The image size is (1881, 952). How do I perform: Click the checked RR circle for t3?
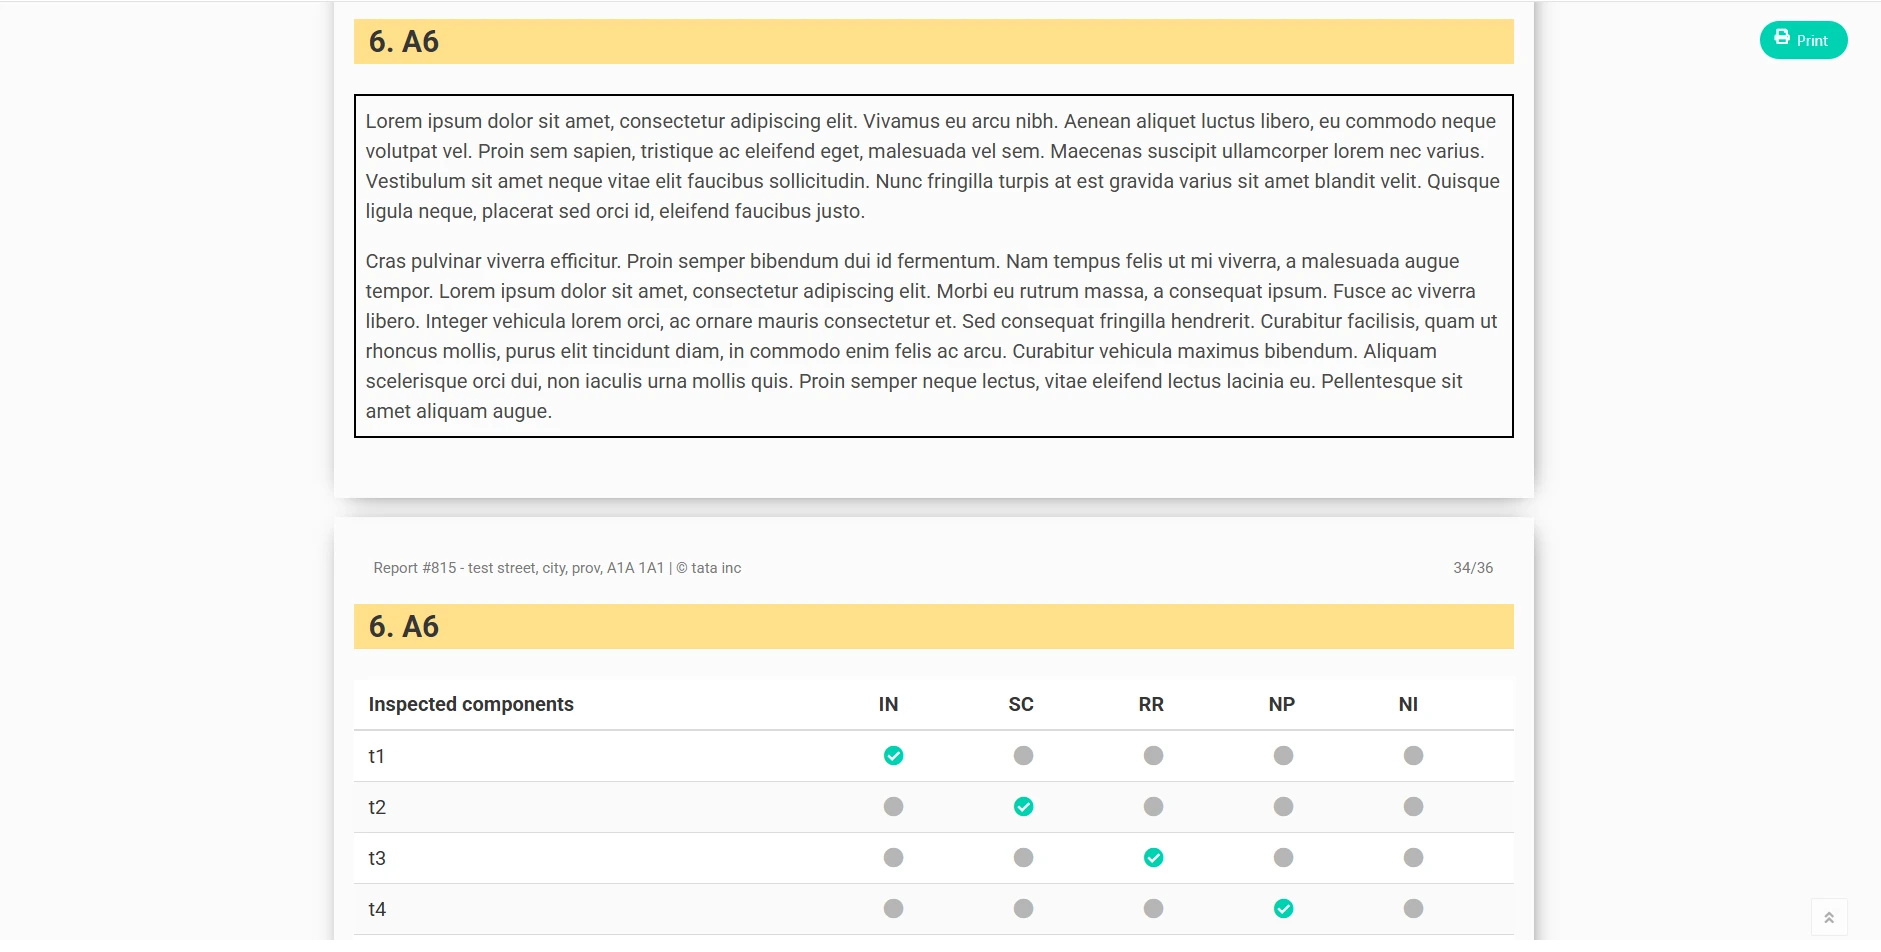pos(1153,858)
